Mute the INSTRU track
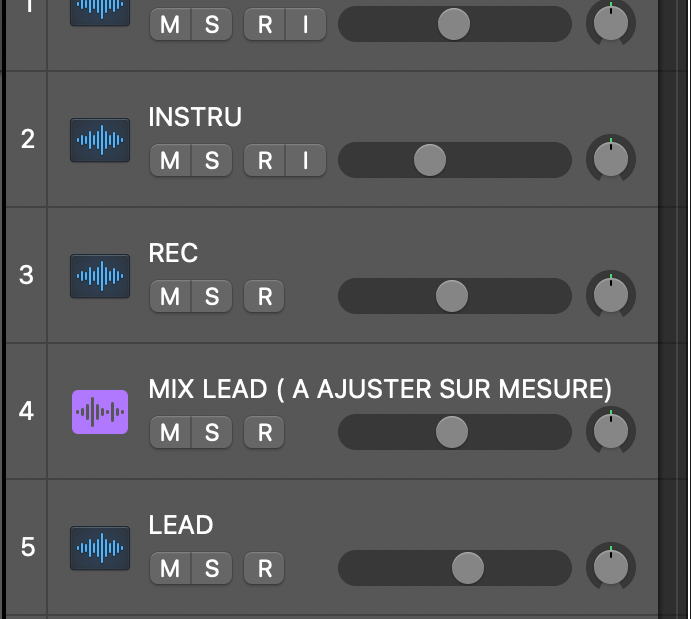This screenshot has height=619, width=691. coord(170,160)
